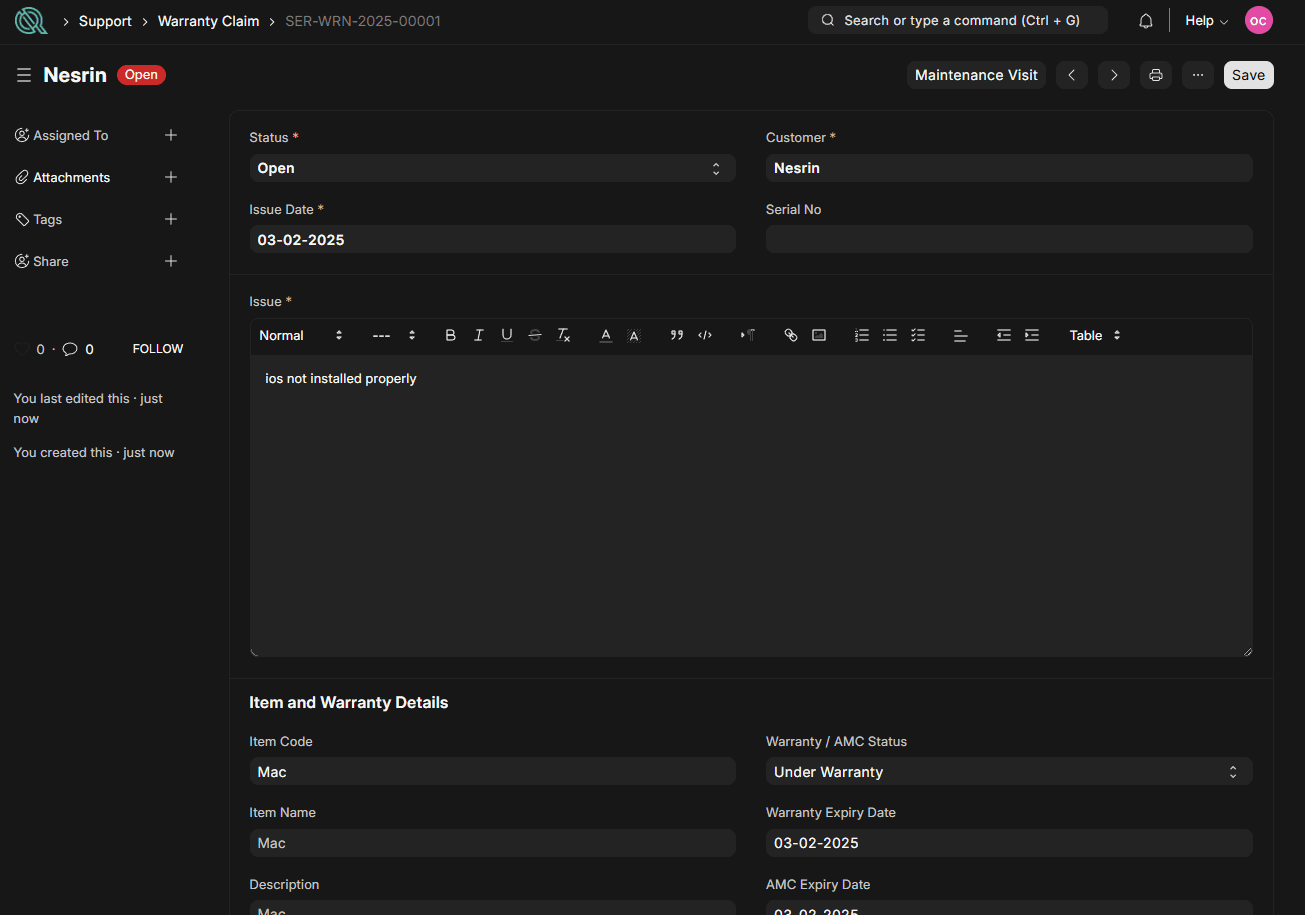
Task: Apply strikethrough in Issue editor
Action: click(x=535, y=335)
